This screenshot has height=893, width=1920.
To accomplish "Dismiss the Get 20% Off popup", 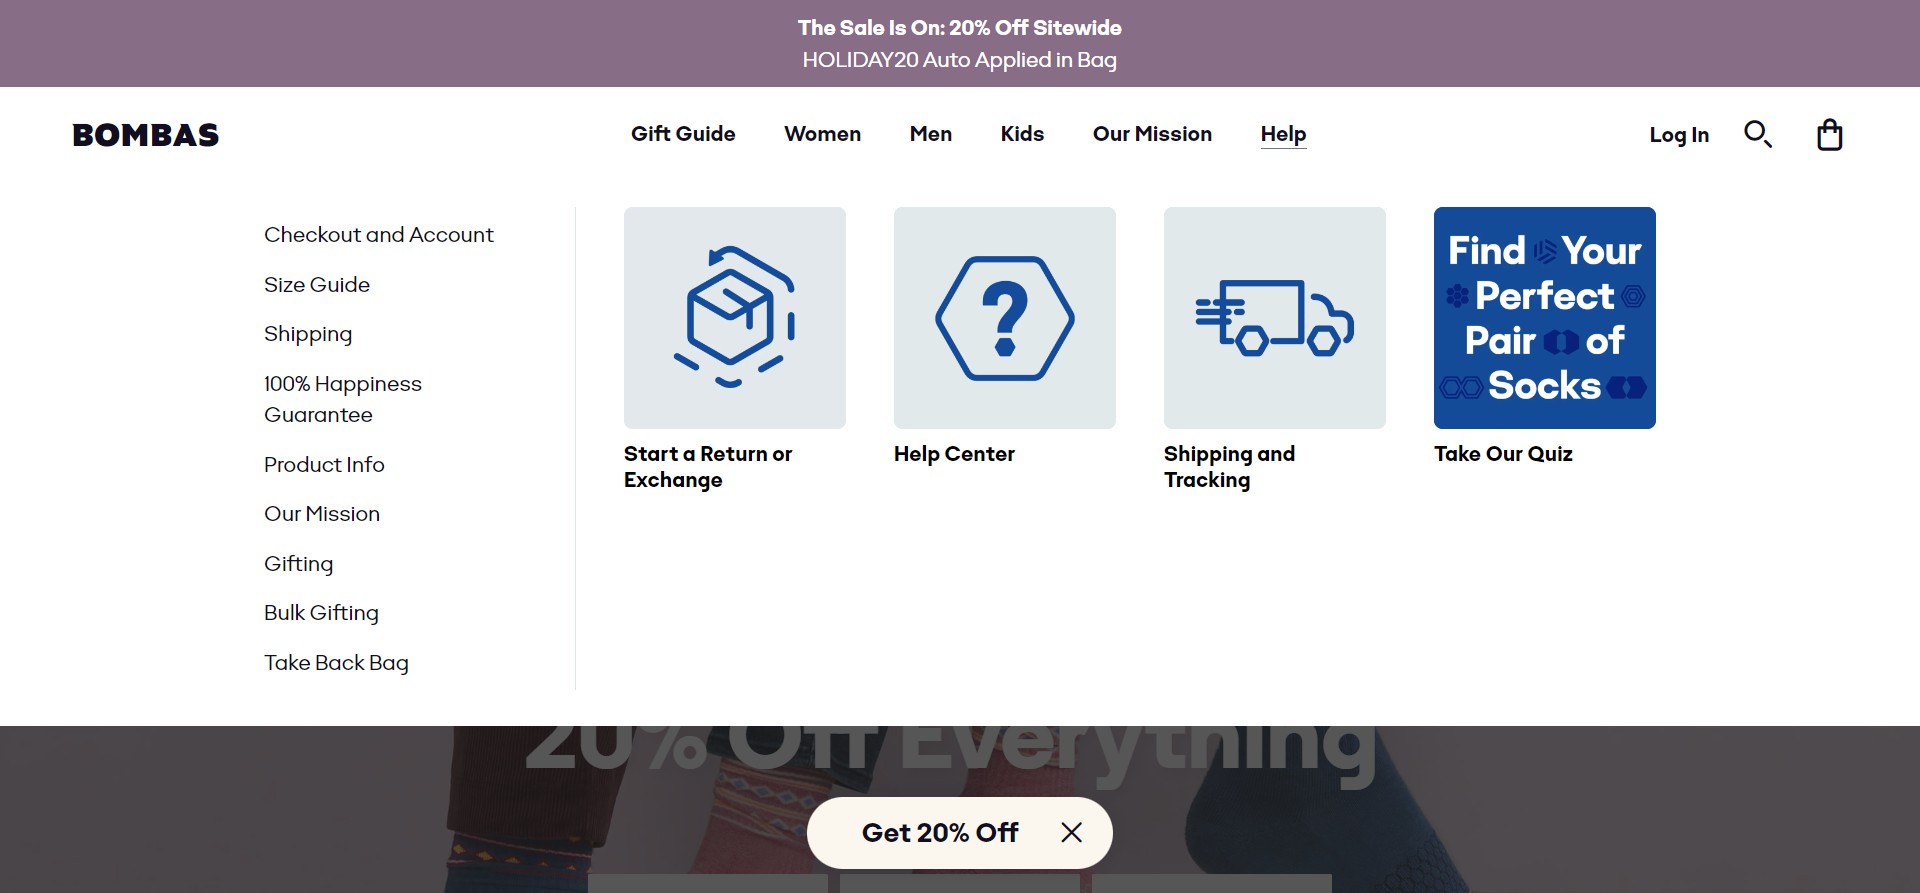I will click(1071, 832).
